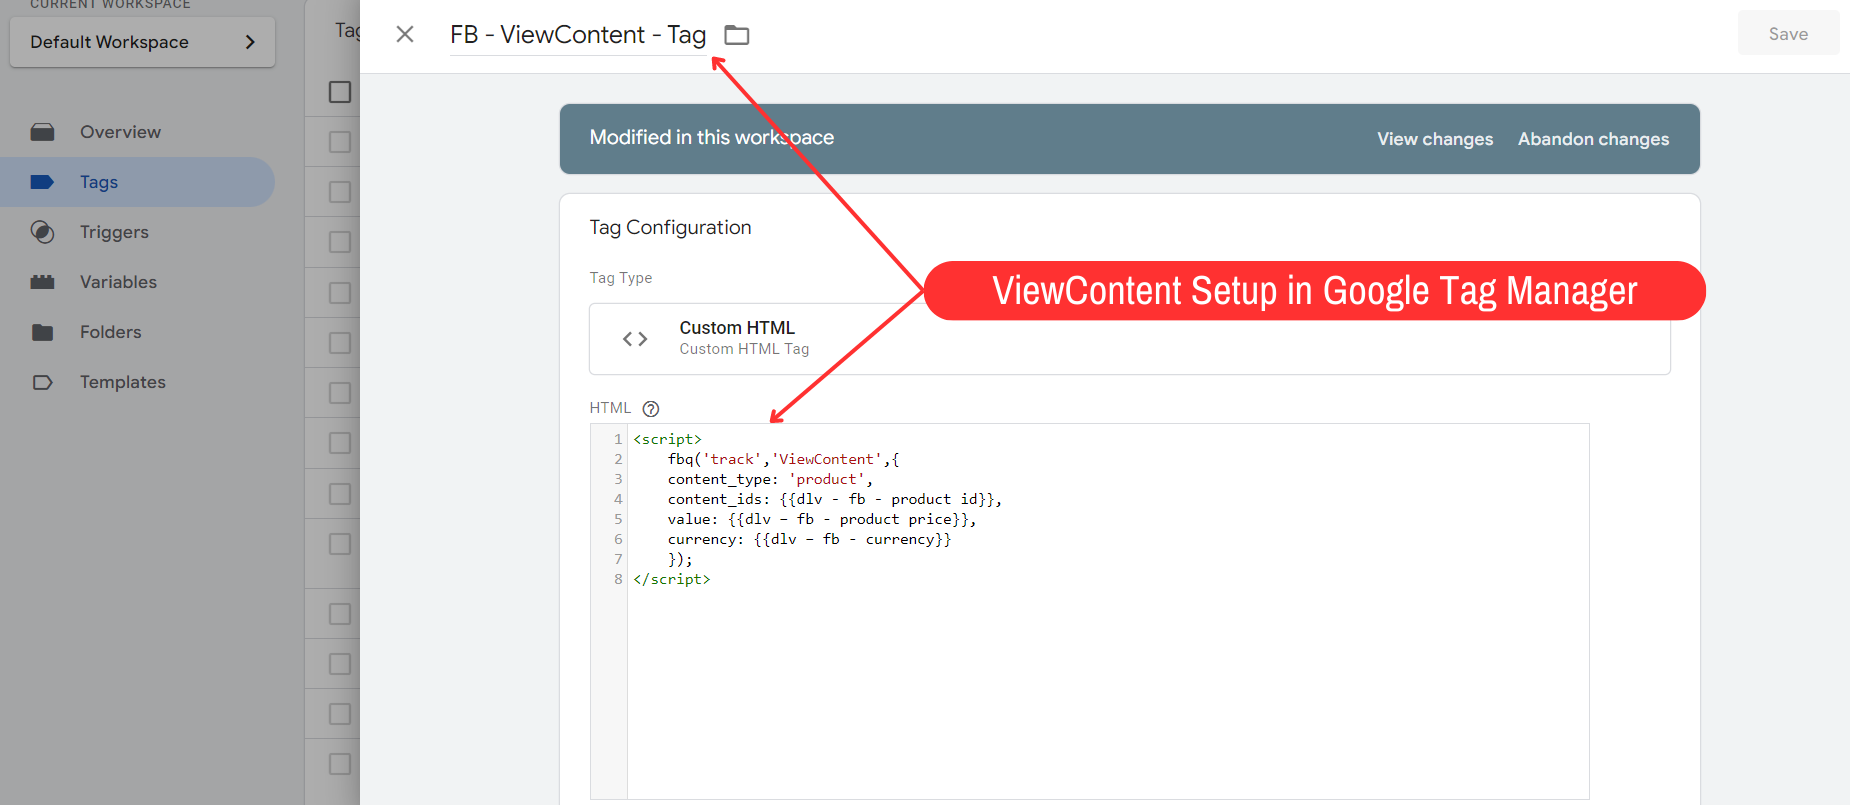This screenshot has height=805, width=1850.
Task: Click the Triggers target icon
Action: (42, 232)
